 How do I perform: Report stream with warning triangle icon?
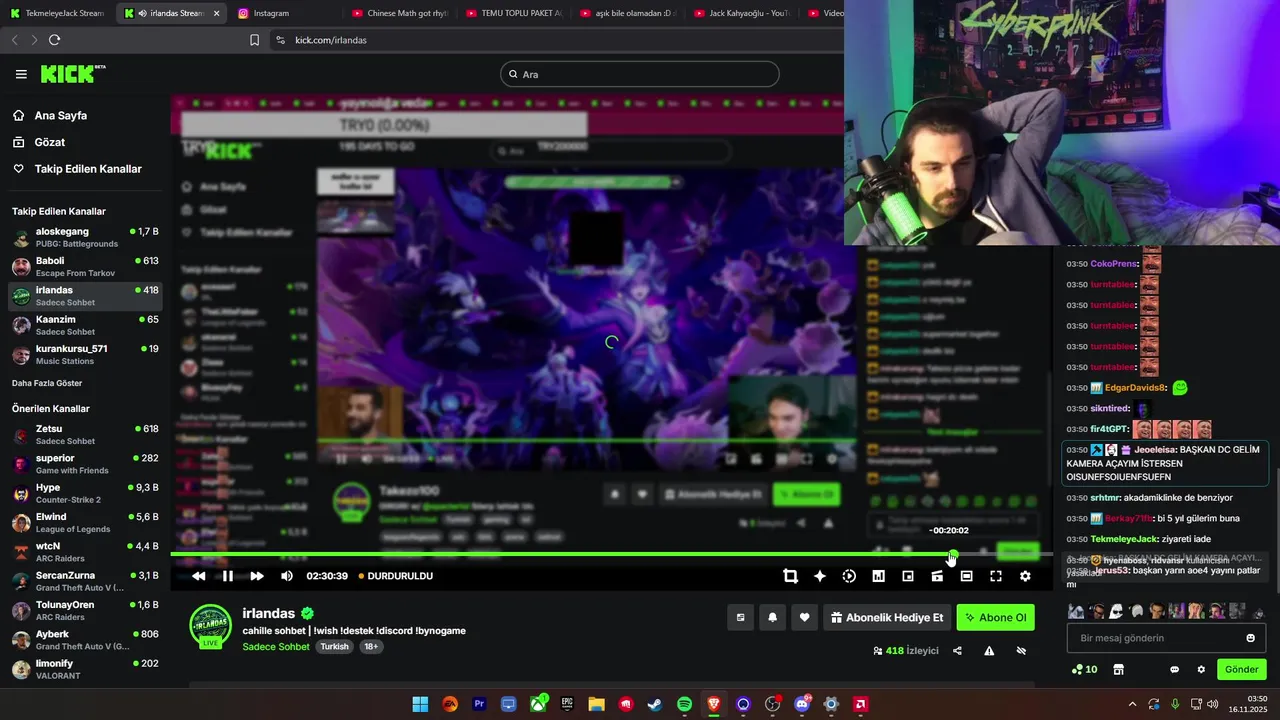(989, 651)
